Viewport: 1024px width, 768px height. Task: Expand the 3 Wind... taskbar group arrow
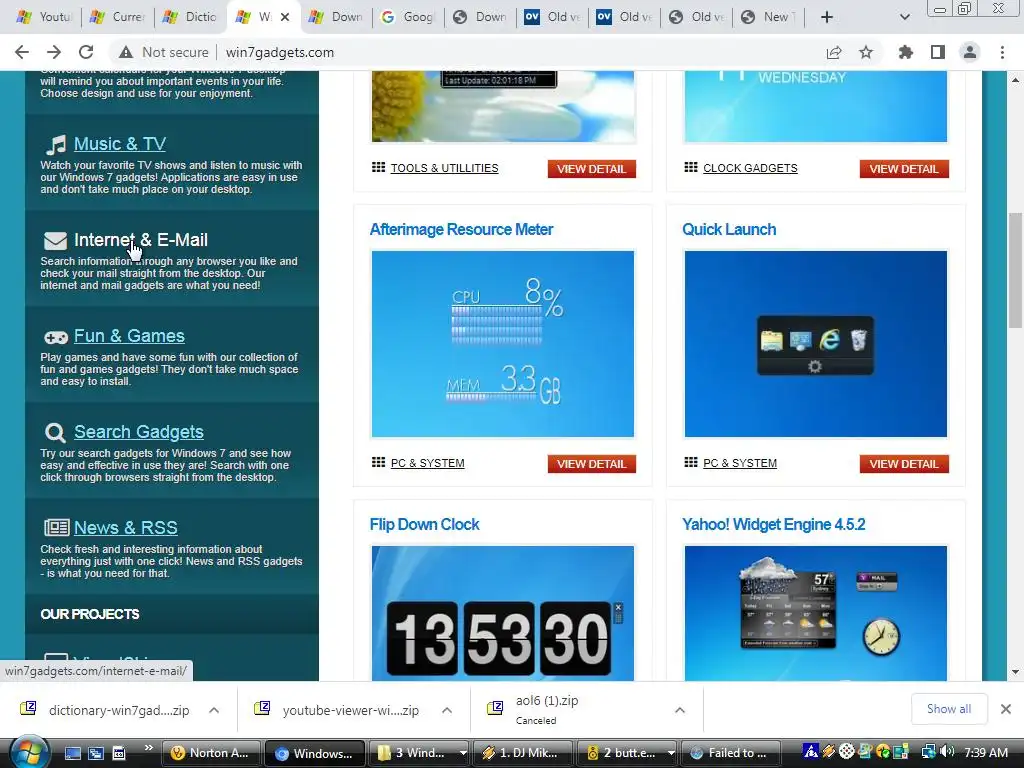pos(463,753)
